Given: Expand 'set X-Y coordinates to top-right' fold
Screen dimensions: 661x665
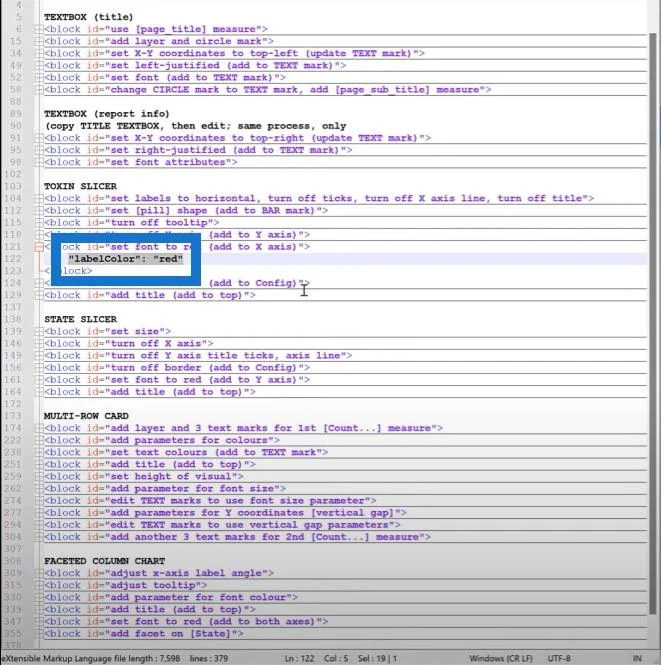Looking at the screenshot, I should [x=39, y=138].
